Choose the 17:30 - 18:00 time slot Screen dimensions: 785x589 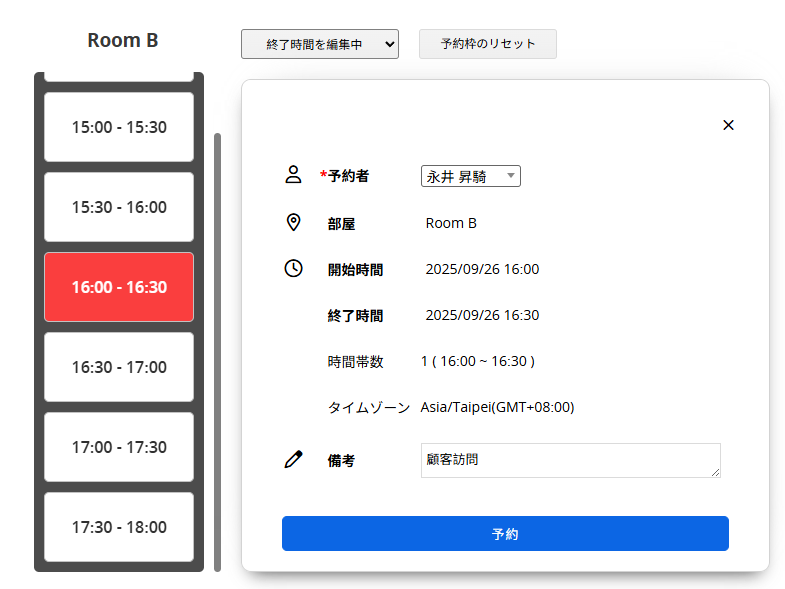(119, 527)
